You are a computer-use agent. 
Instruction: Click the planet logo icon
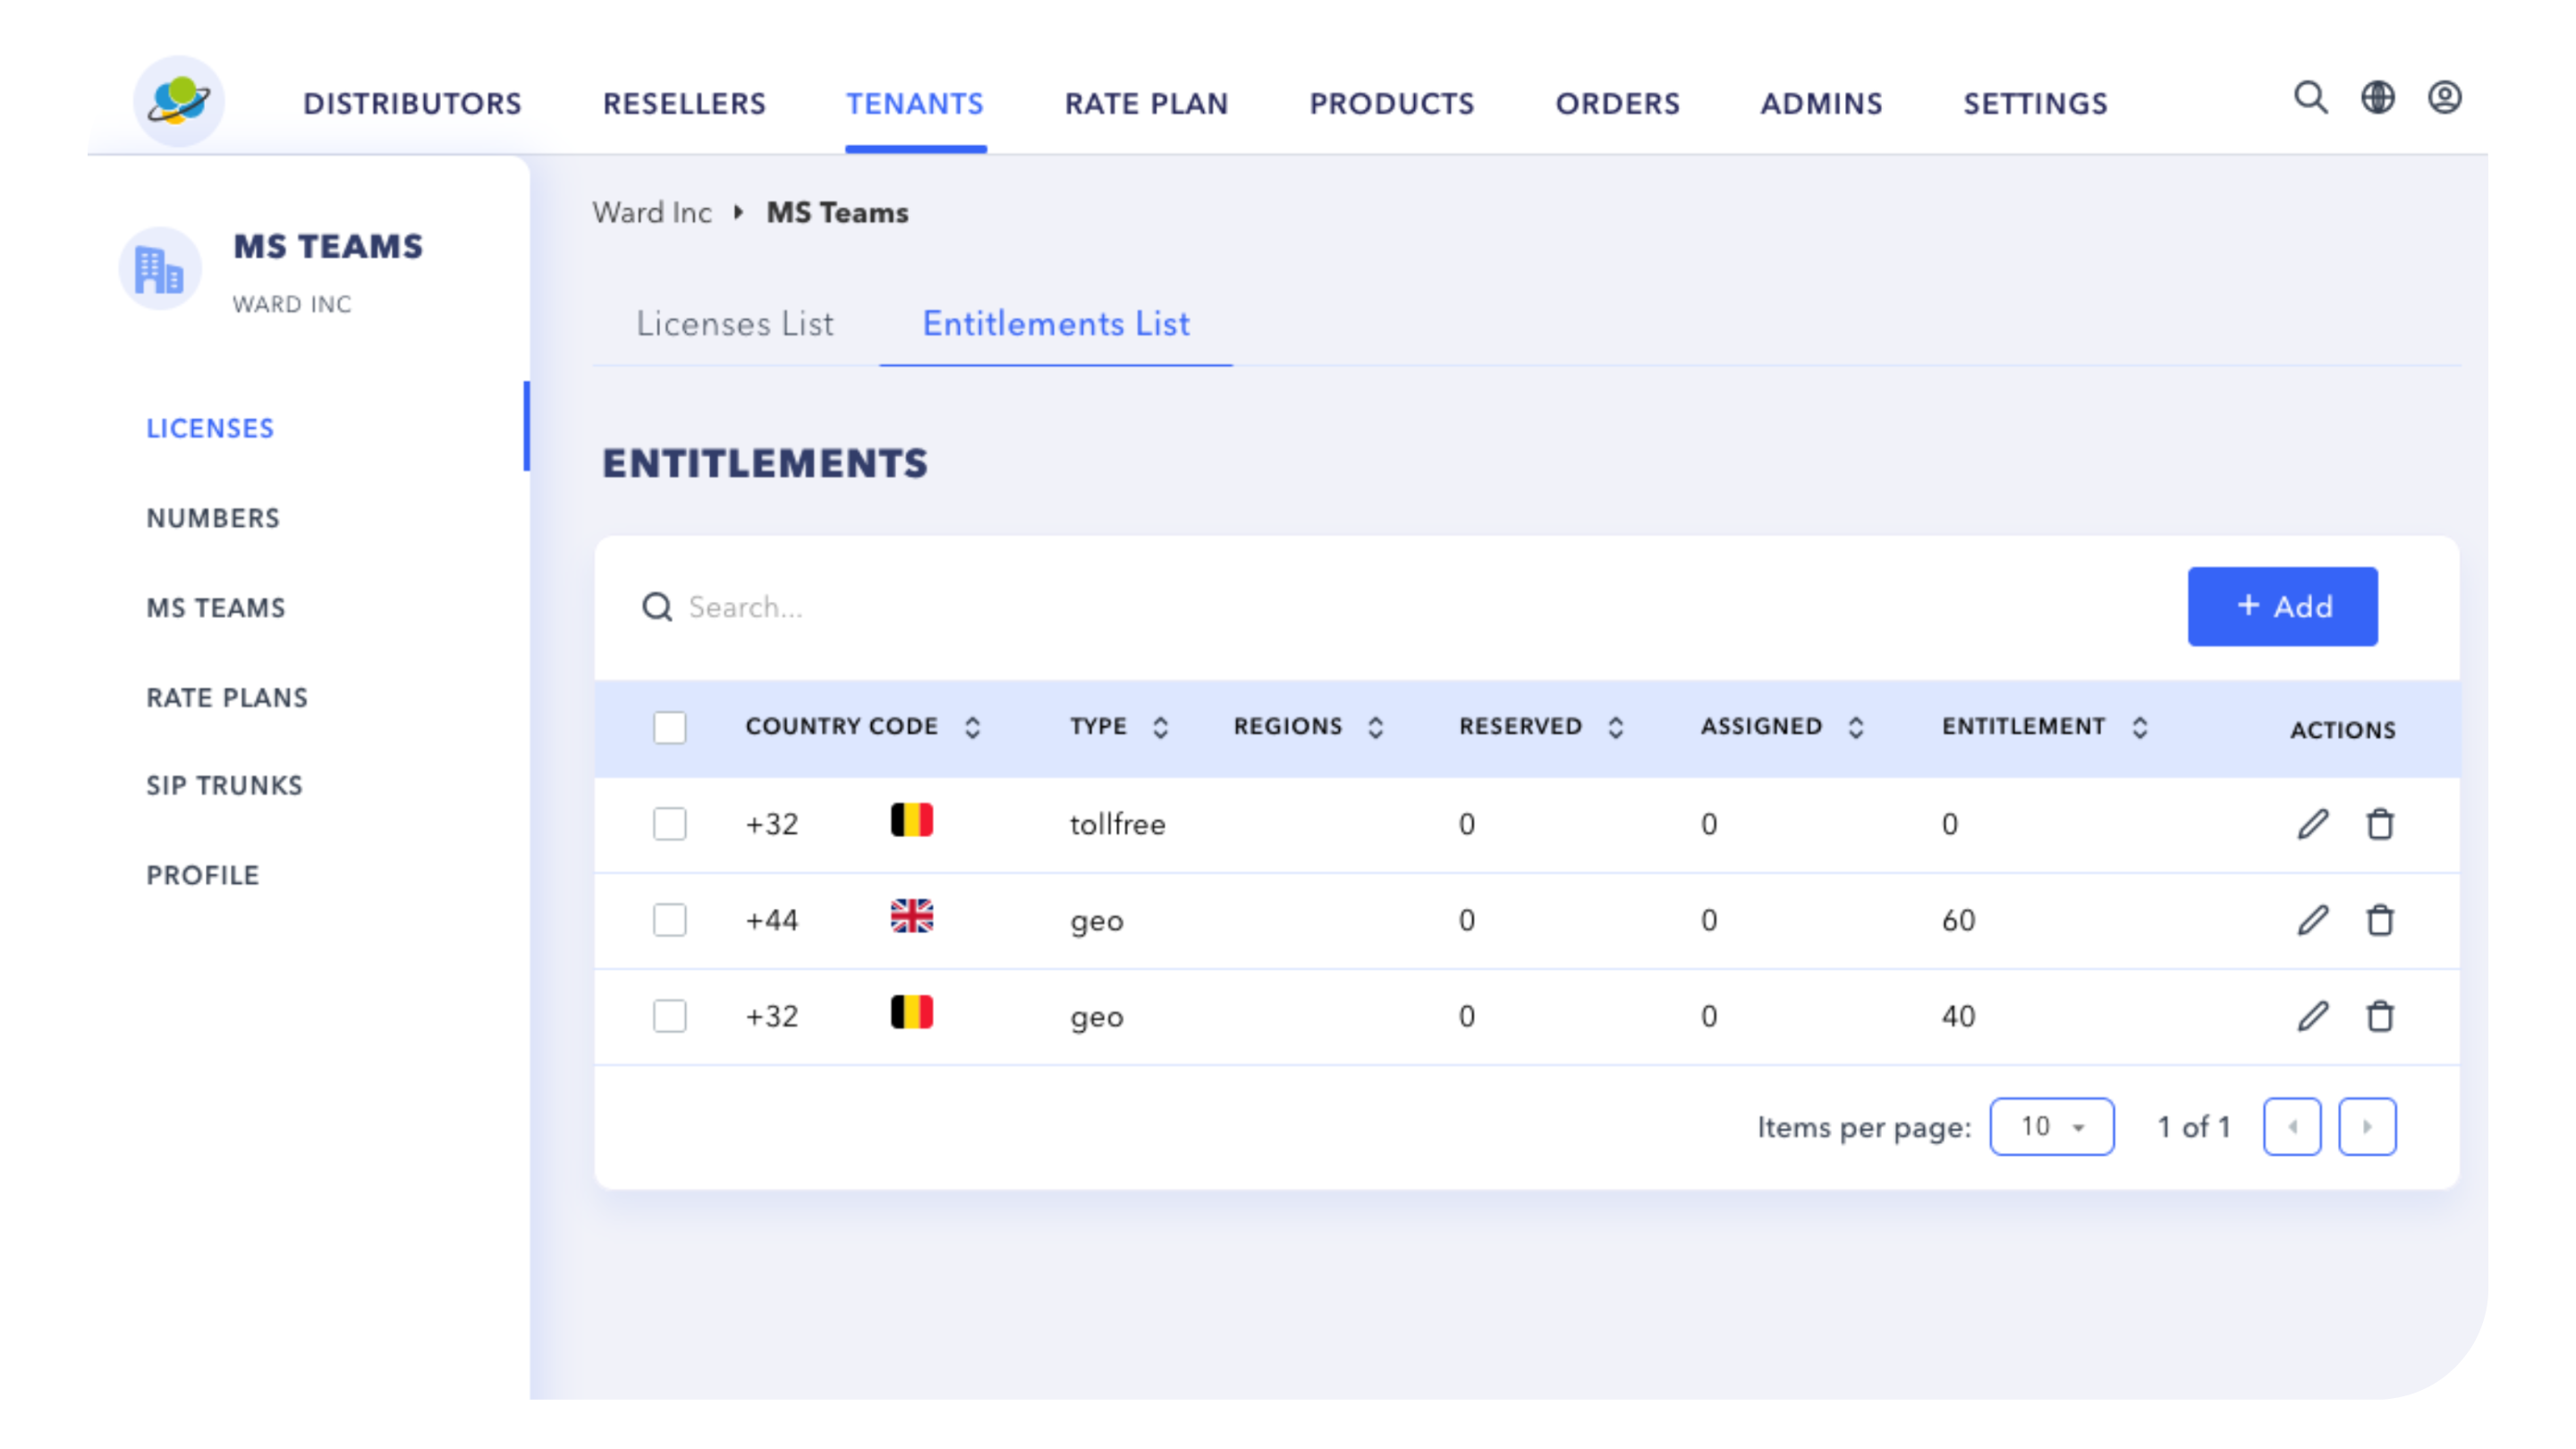pos(179,101)
